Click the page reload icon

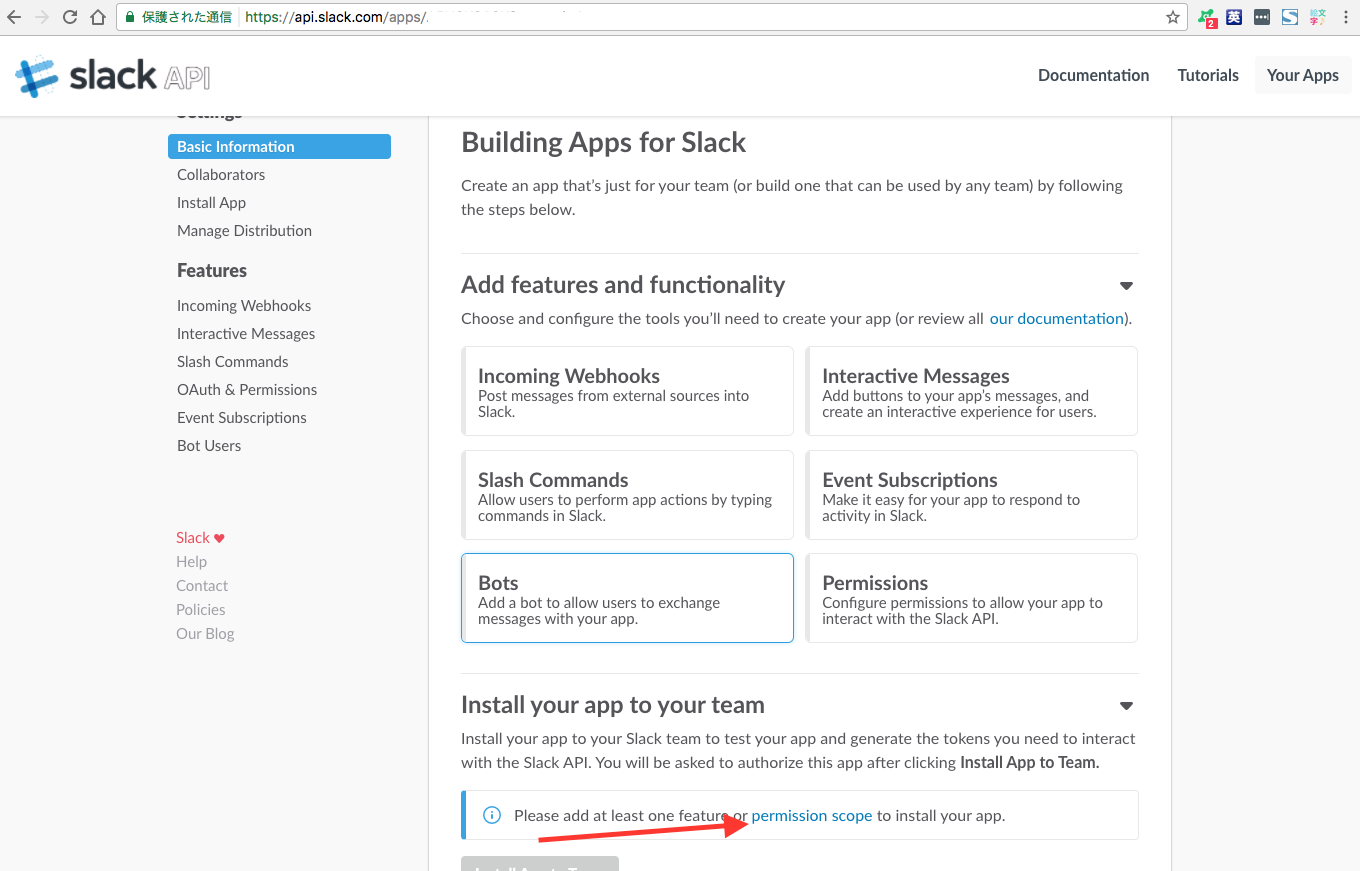click(x=68, y=16)
